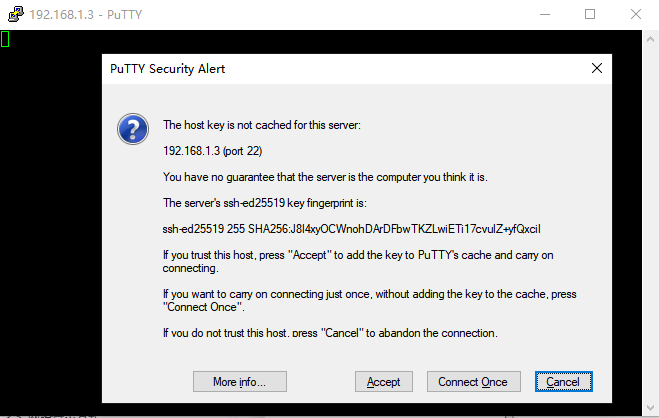This screenshot has width=659, height=418.
Task: Click the terminal scrollbar down arrow
Action: (x=650, y=408)
